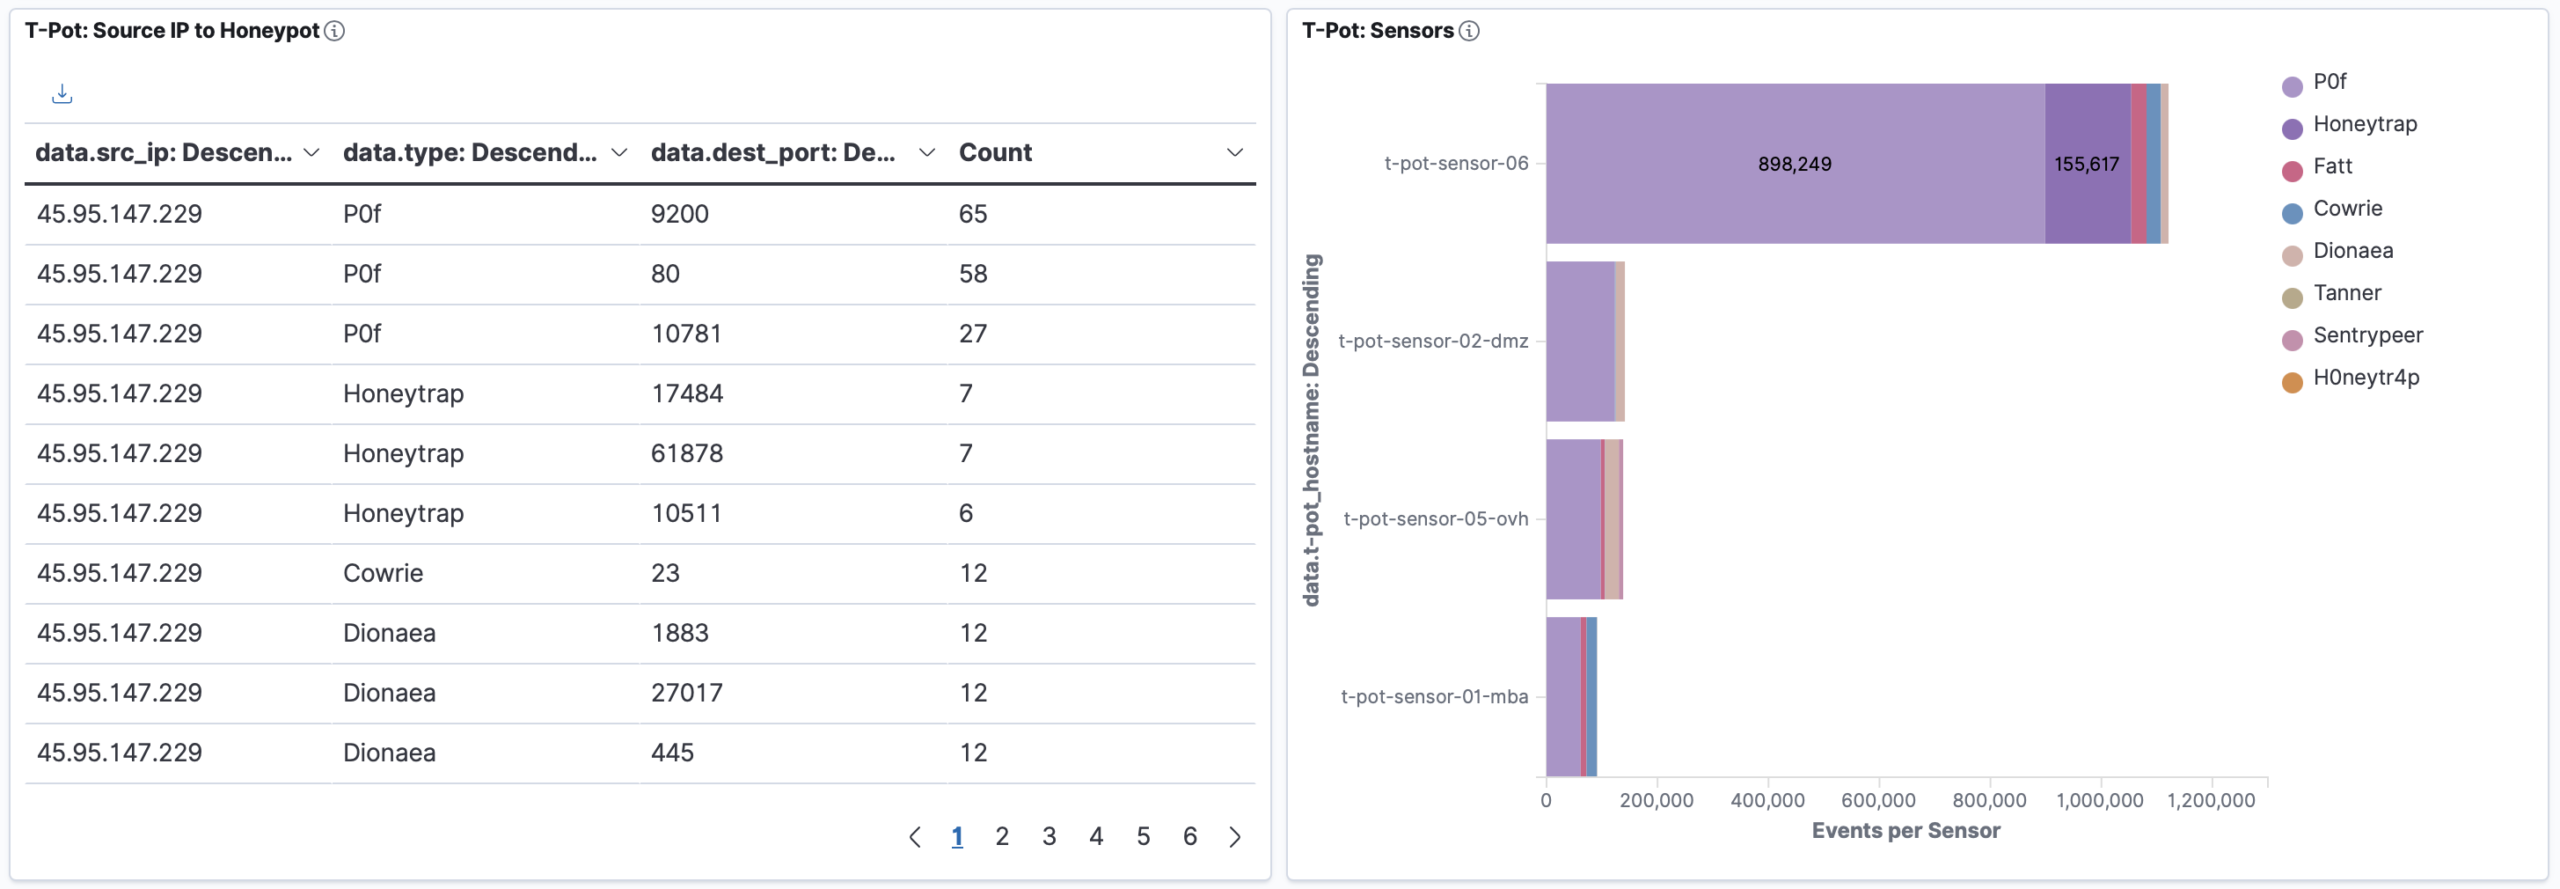Screen dimensions: 2560x889
Task: Click t-pot-sensor-02-dmz bar in chart
Action: tap(1580, 341)
